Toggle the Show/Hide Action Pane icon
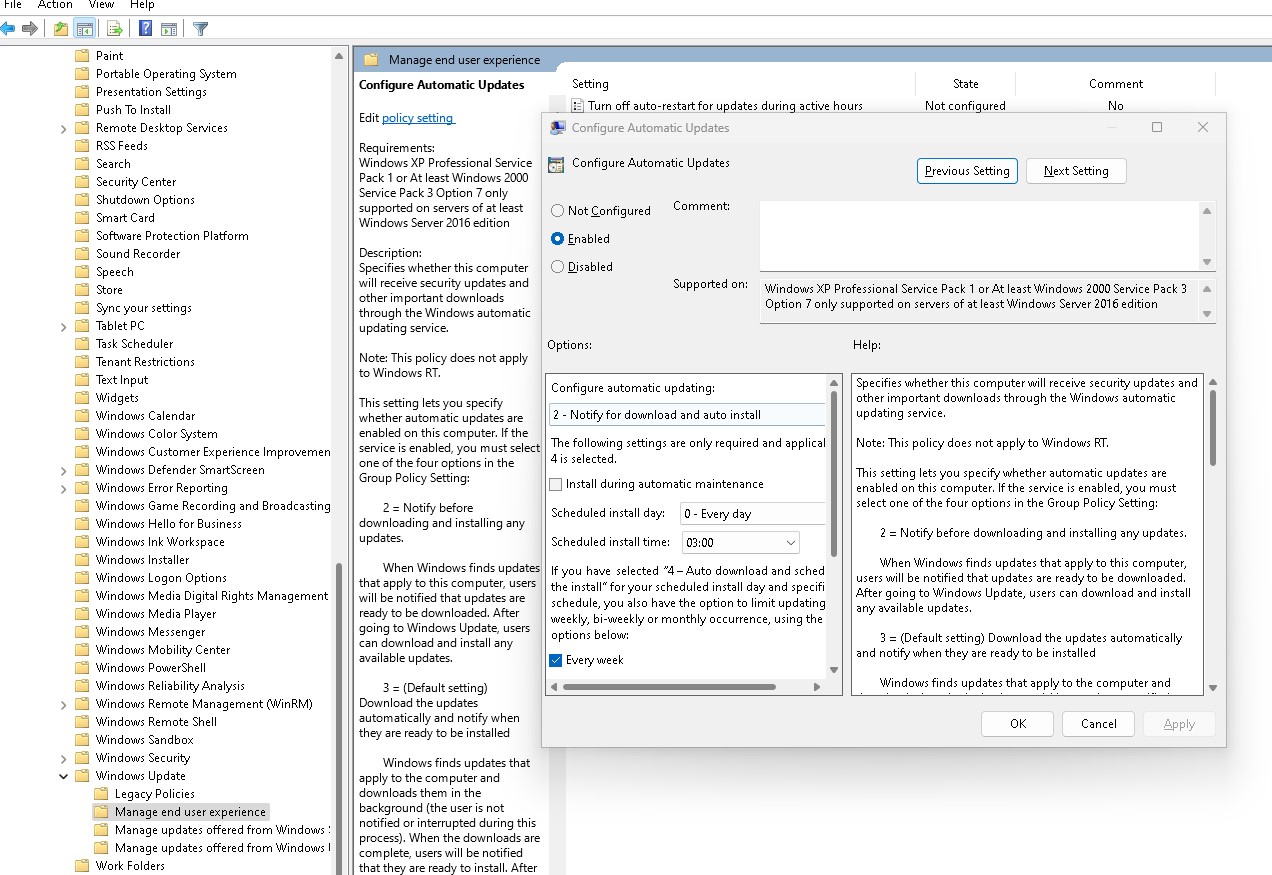This screenshot has width=1272, height=875. 169,28
